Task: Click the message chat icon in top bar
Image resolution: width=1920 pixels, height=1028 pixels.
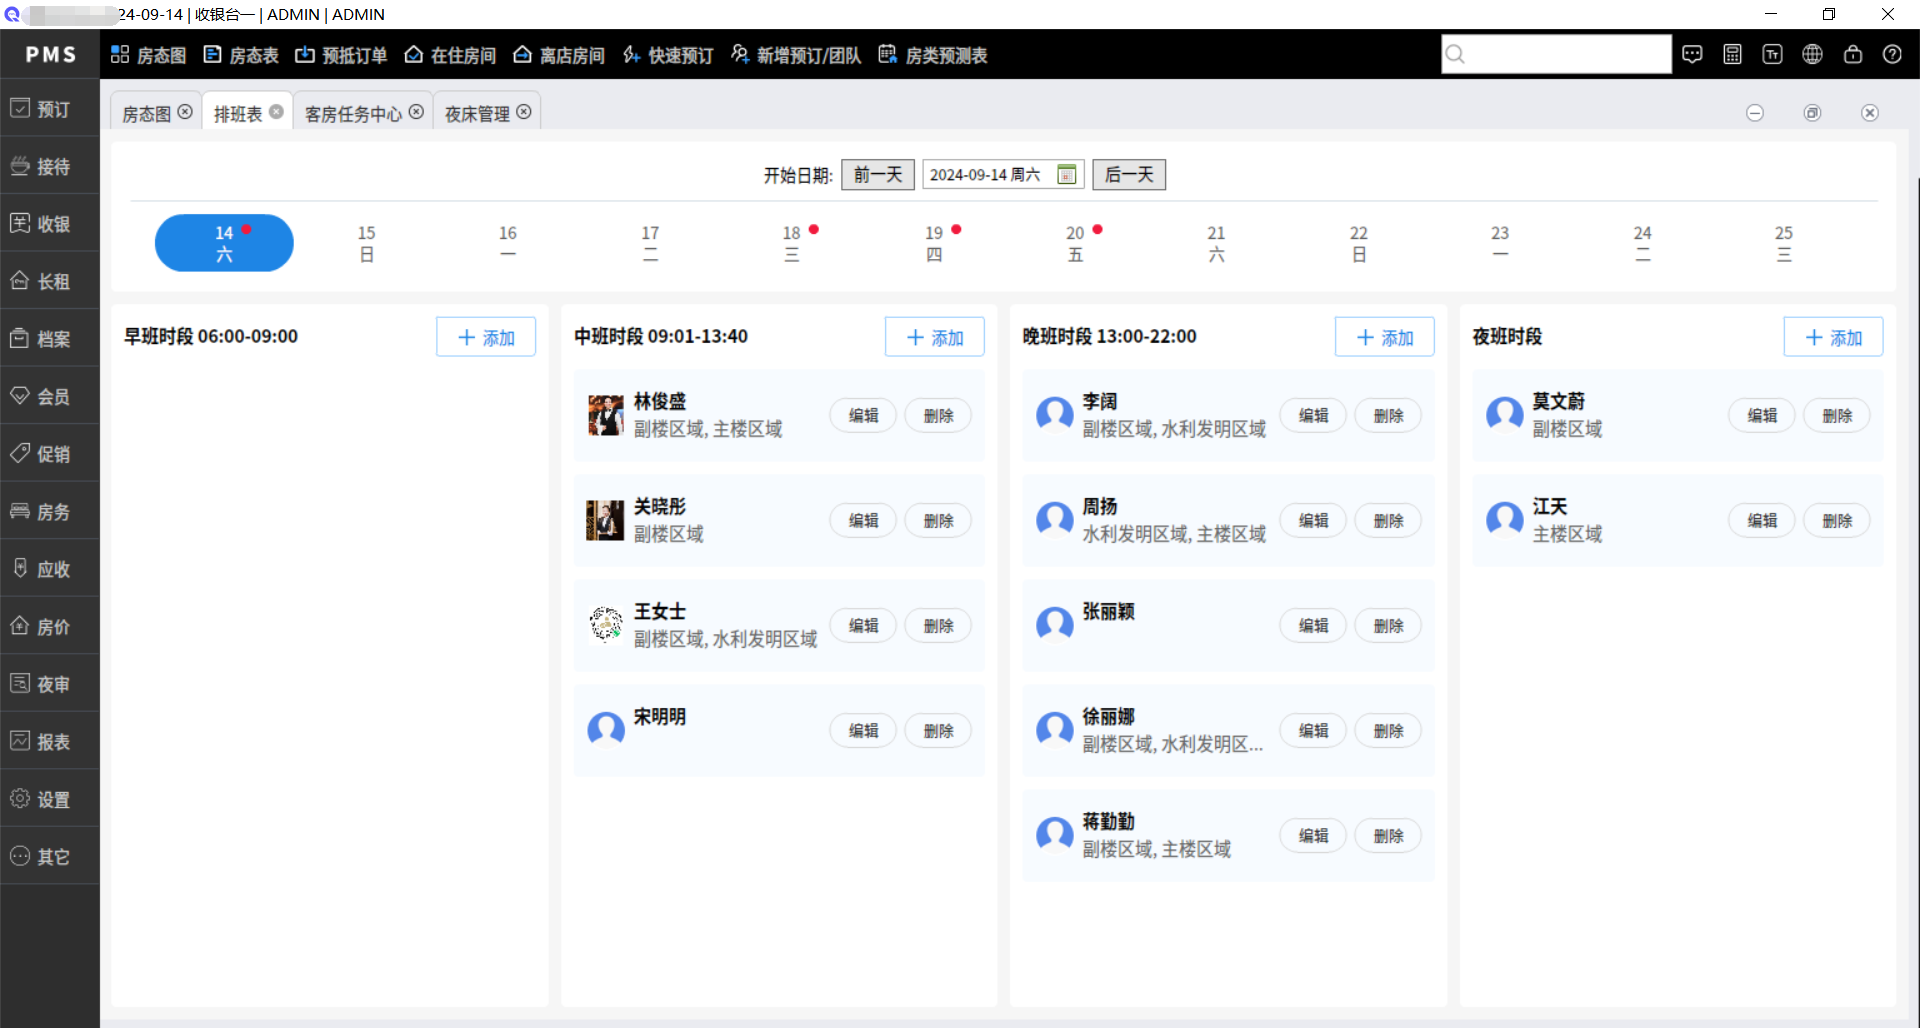Action: pyautogui.click(x=1692, y=55)
